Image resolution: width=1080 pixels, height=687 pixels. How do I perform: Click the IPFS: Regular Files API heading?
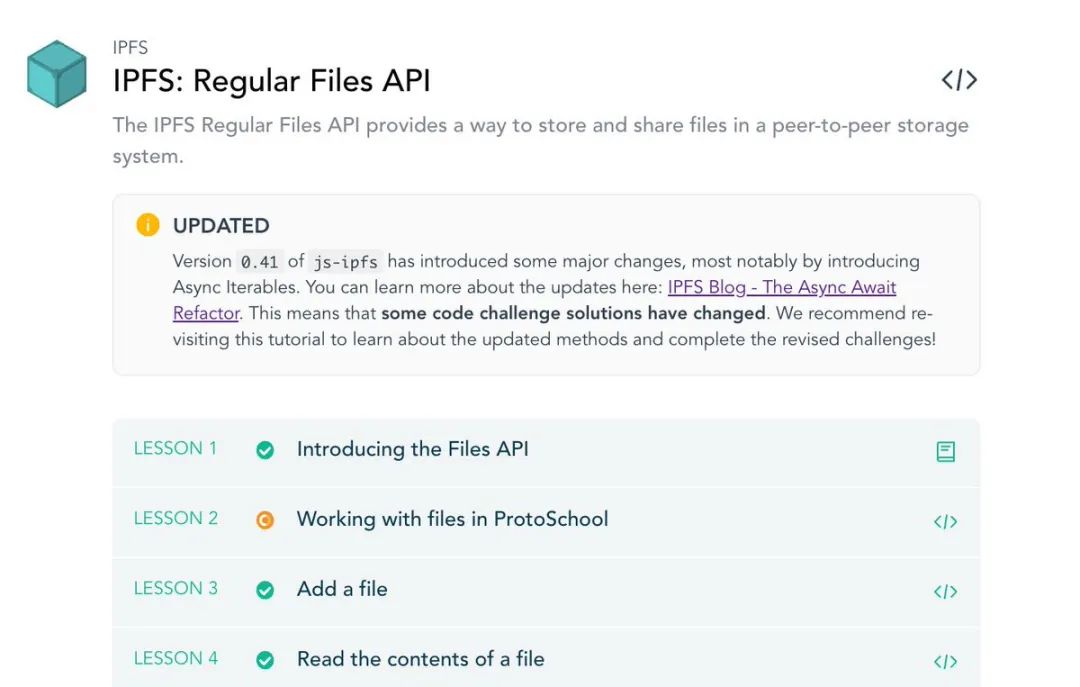point(271,81)
